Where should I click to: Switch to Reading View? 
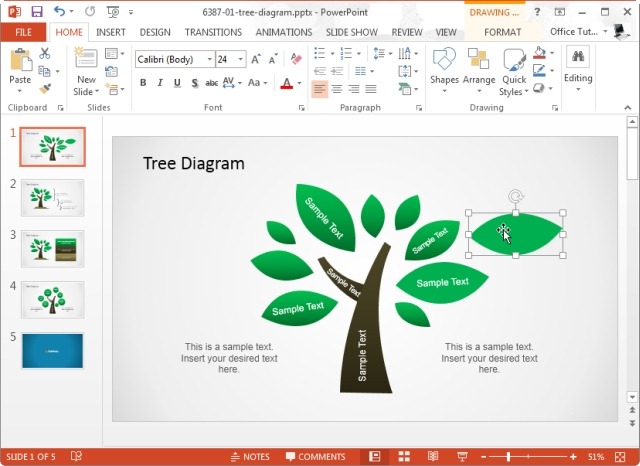point(433,456)
